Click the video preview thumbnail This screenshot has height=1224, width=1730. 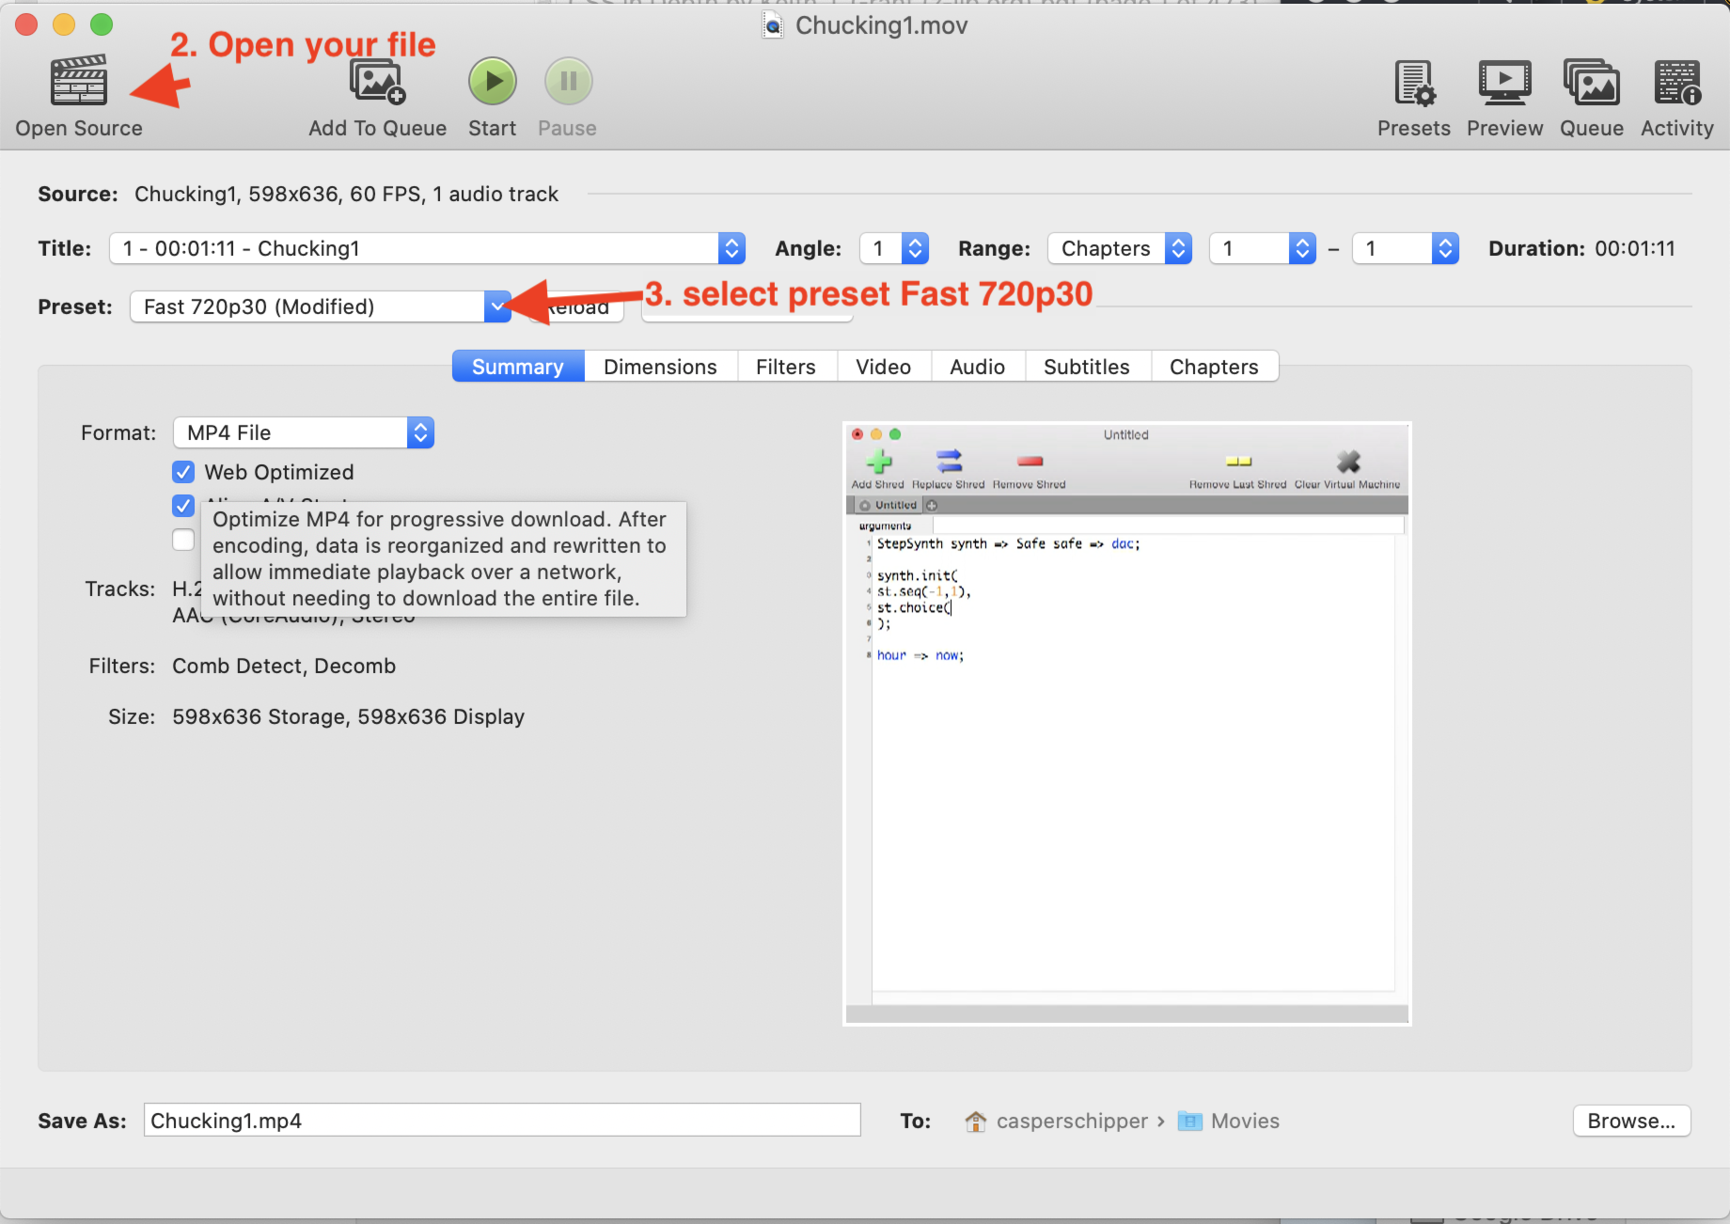tap(1126, 723)
